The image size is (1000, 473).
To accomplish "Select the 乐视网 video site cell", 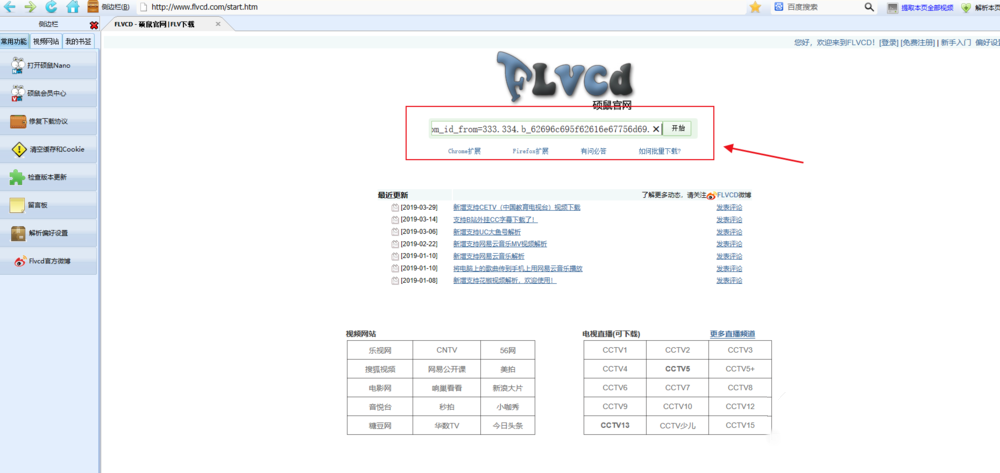I will pyautogui.click(x=379, y=350).
